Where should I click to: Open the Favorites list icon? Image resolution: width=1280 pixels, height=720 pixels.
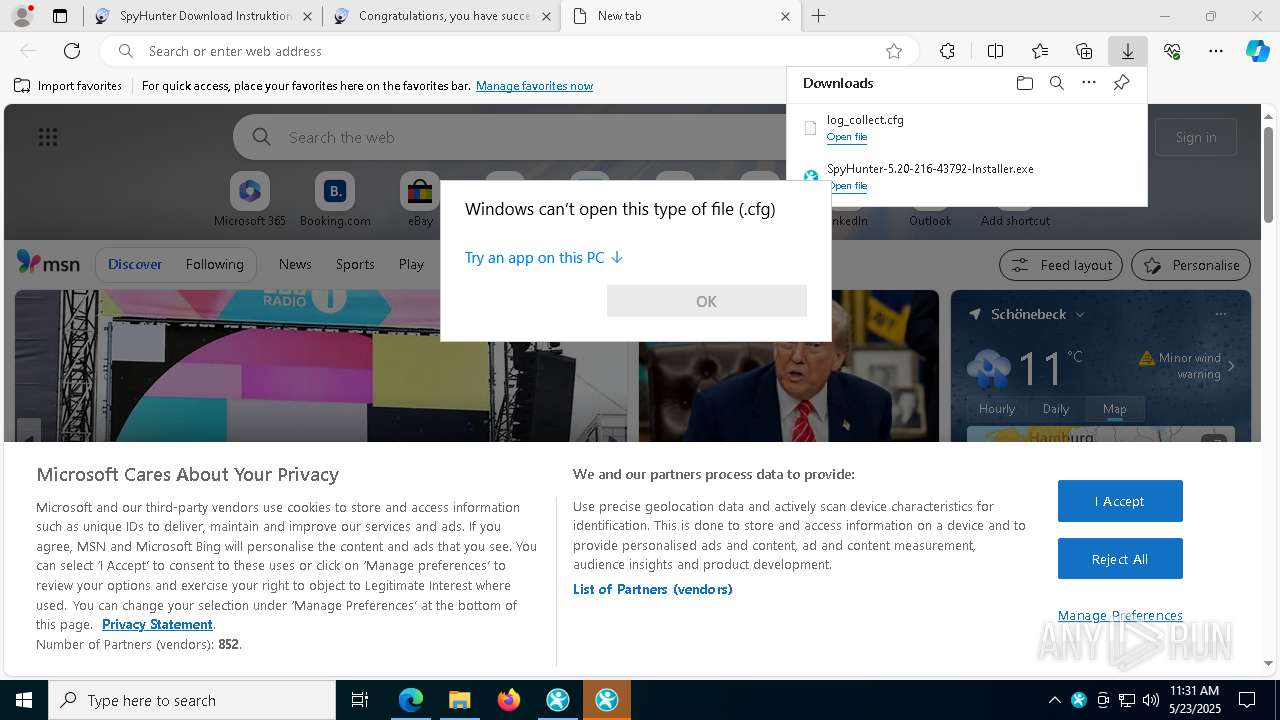pos(1040,51)
